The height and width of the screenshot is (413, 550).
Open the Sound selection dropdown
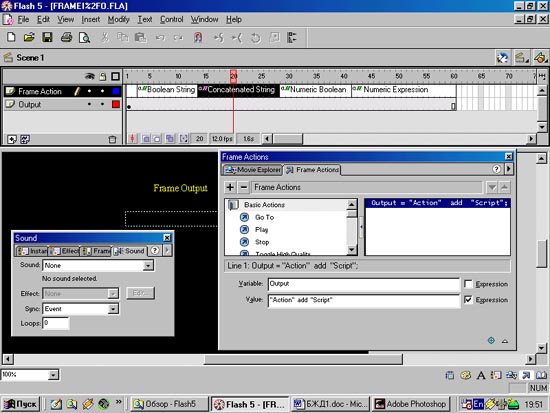pyautogui.click(x=148, y=265)
